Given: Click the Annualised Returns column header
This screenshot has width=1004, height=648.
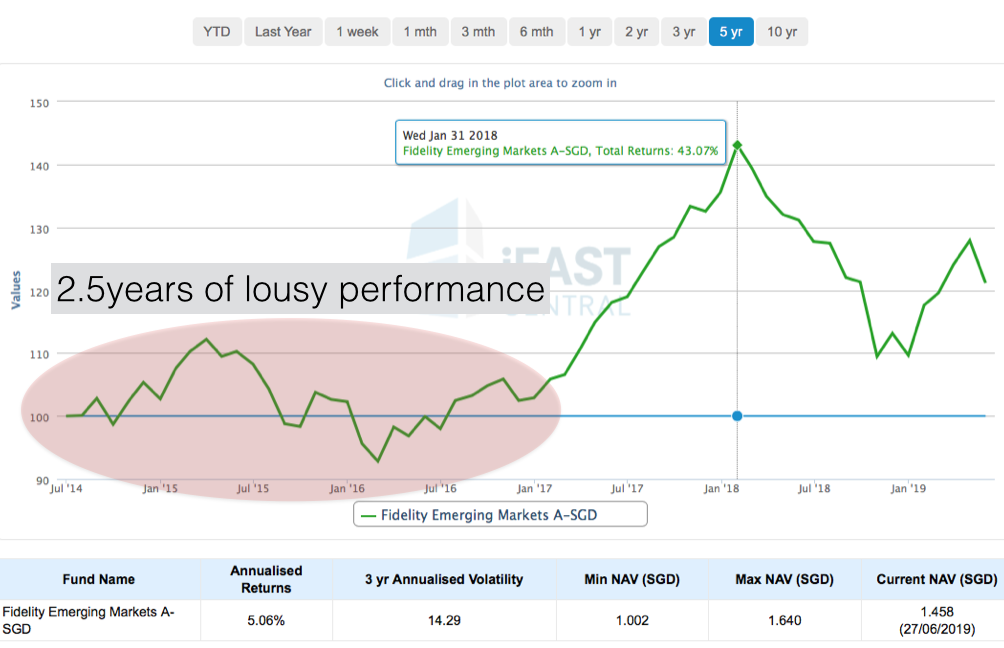Looking at the screenshot, I should tap(266, 579).
